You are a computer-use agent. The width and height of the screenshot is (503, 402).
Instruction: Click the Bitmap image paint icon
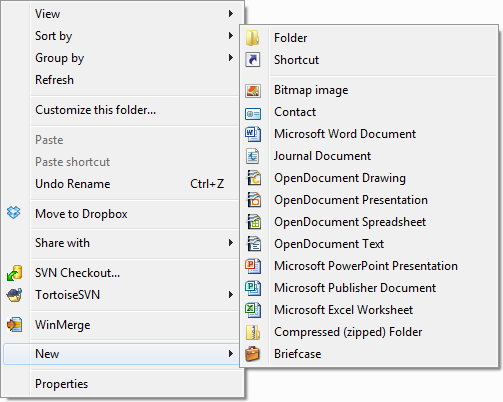253,90
